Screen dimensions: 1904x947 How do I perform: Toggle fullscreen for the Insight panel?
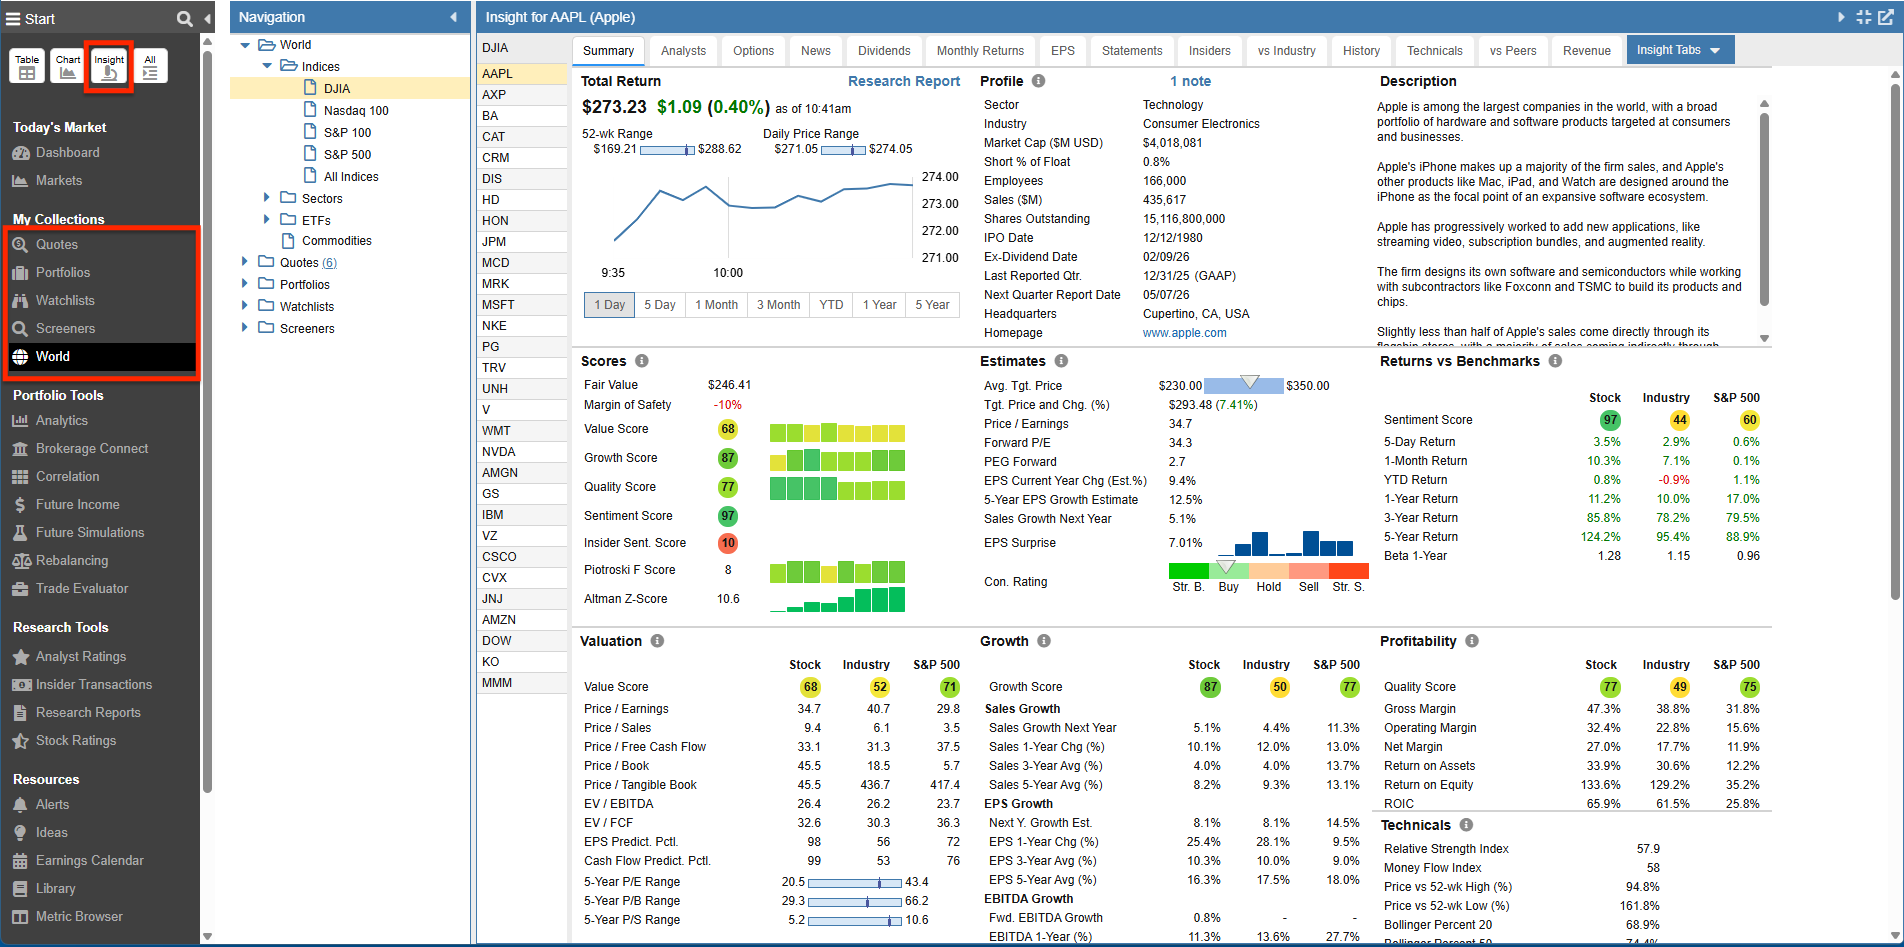click(x=1863, y=17)
